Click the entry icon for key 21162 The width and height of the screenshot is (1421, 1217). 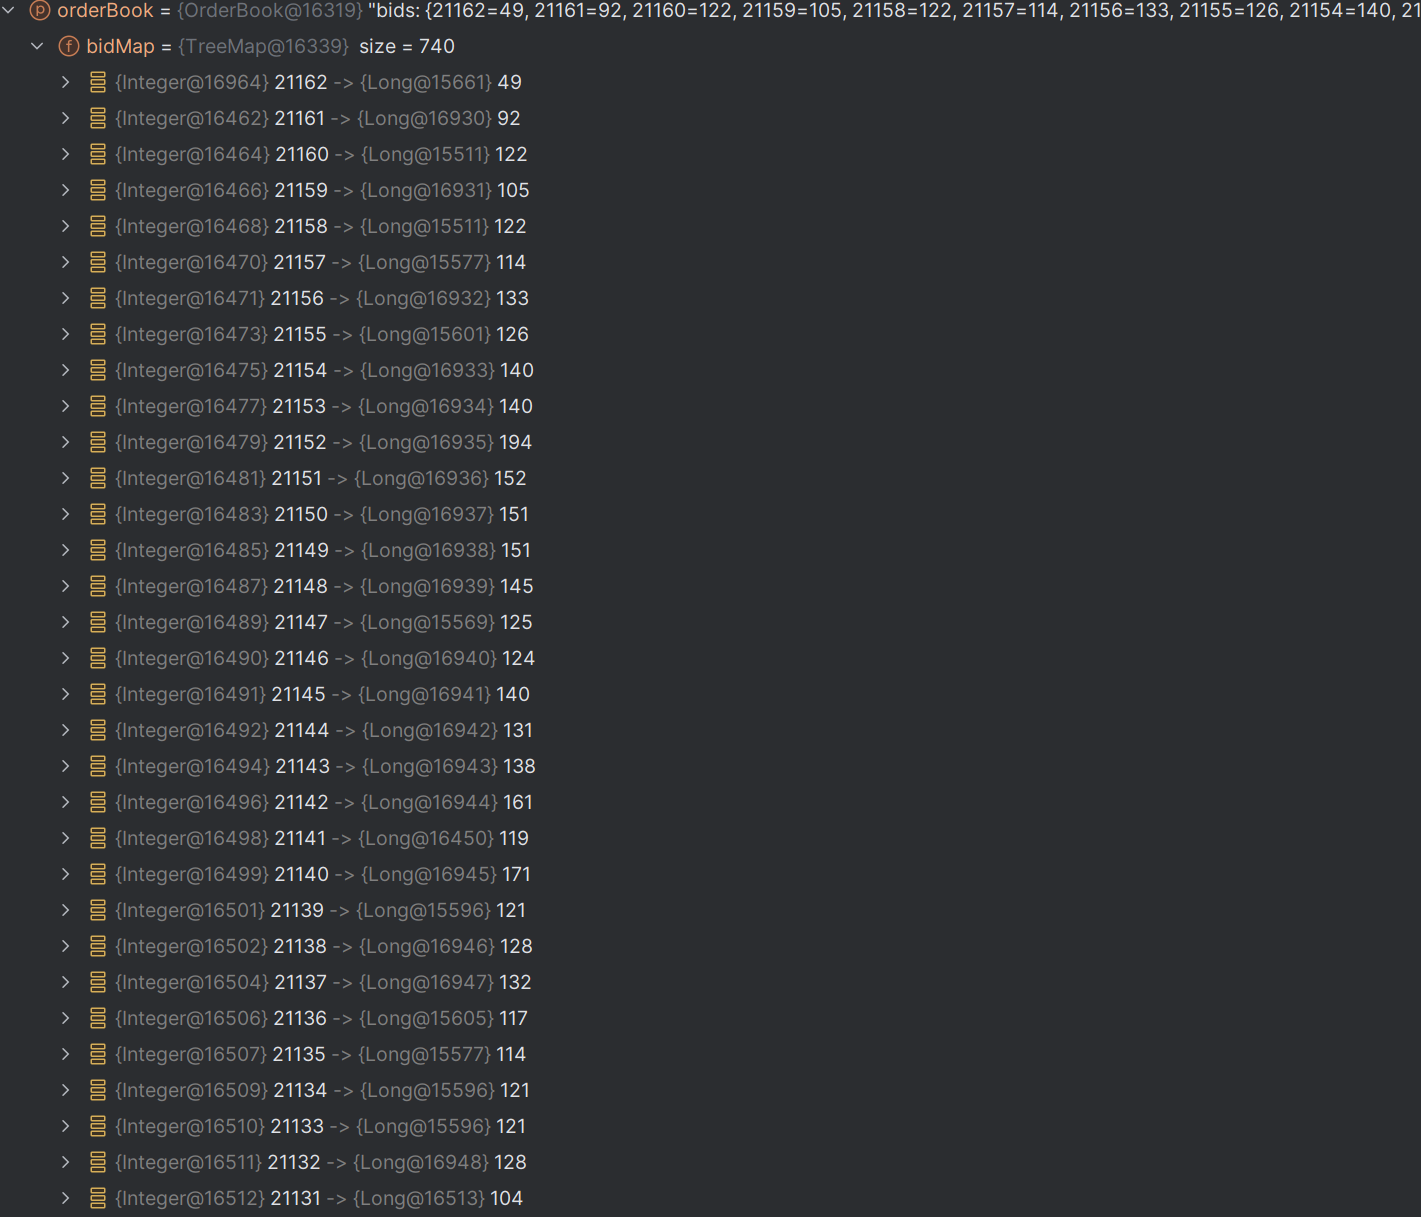pos(98,82)
